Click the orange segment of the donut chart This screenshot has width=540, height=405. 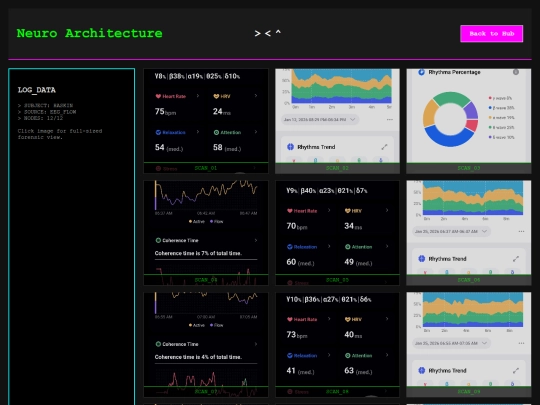429,114
